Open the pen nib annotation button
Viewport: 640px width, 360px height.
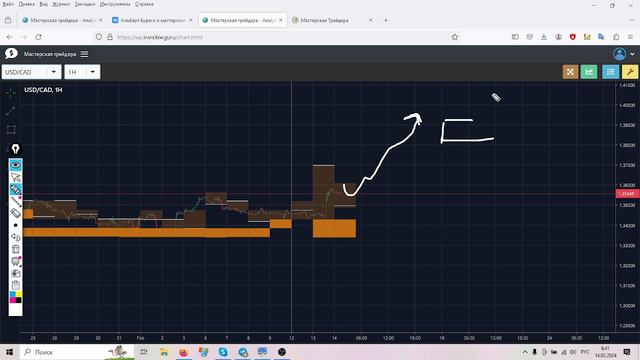(16, 149)
